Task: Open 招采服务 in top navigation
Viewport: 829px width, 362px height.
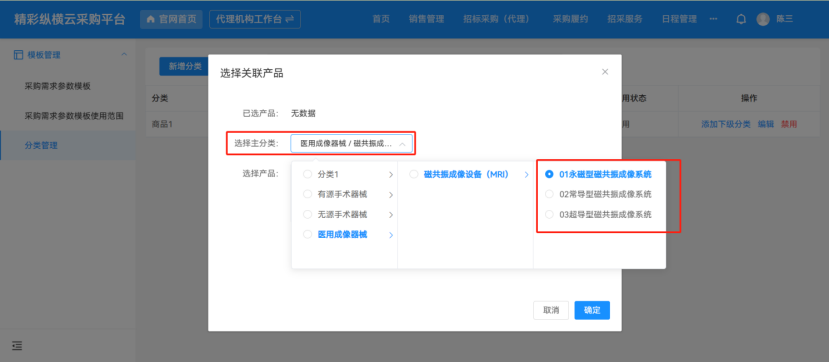Action: [x=625, y=19]
